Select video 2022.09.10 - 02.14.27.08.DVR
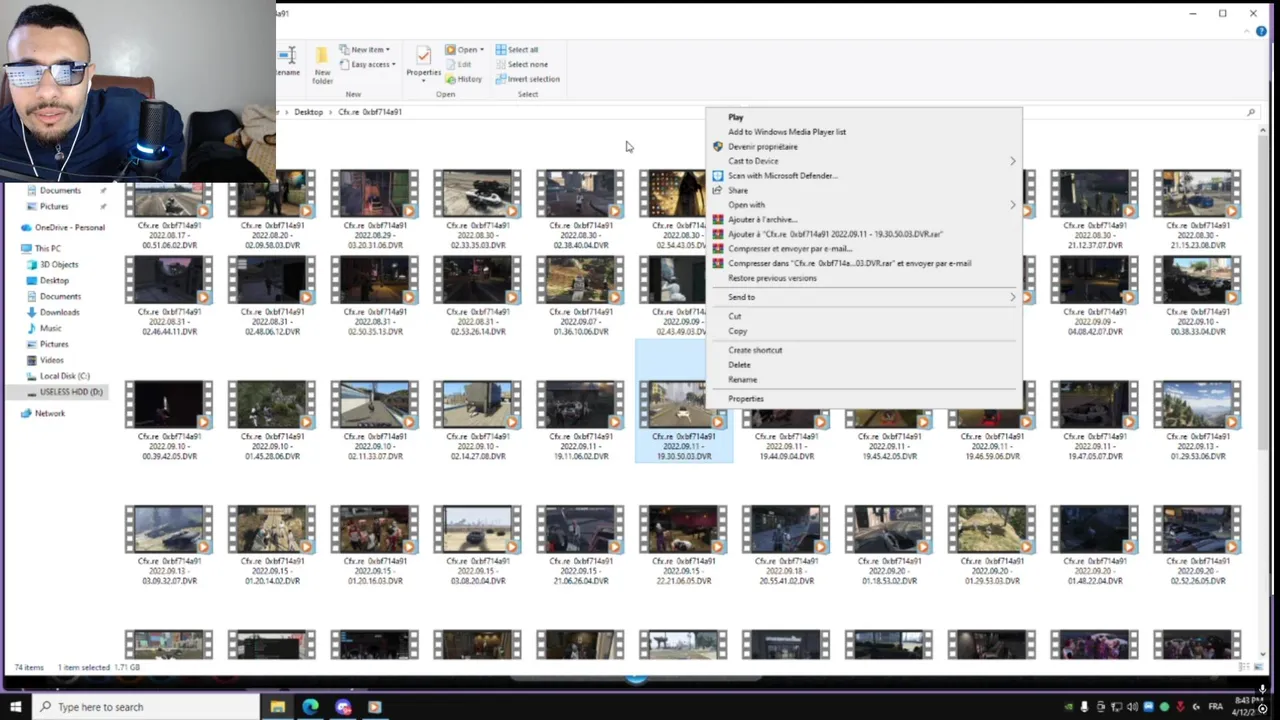The image size is (1280, 720). 477,420
